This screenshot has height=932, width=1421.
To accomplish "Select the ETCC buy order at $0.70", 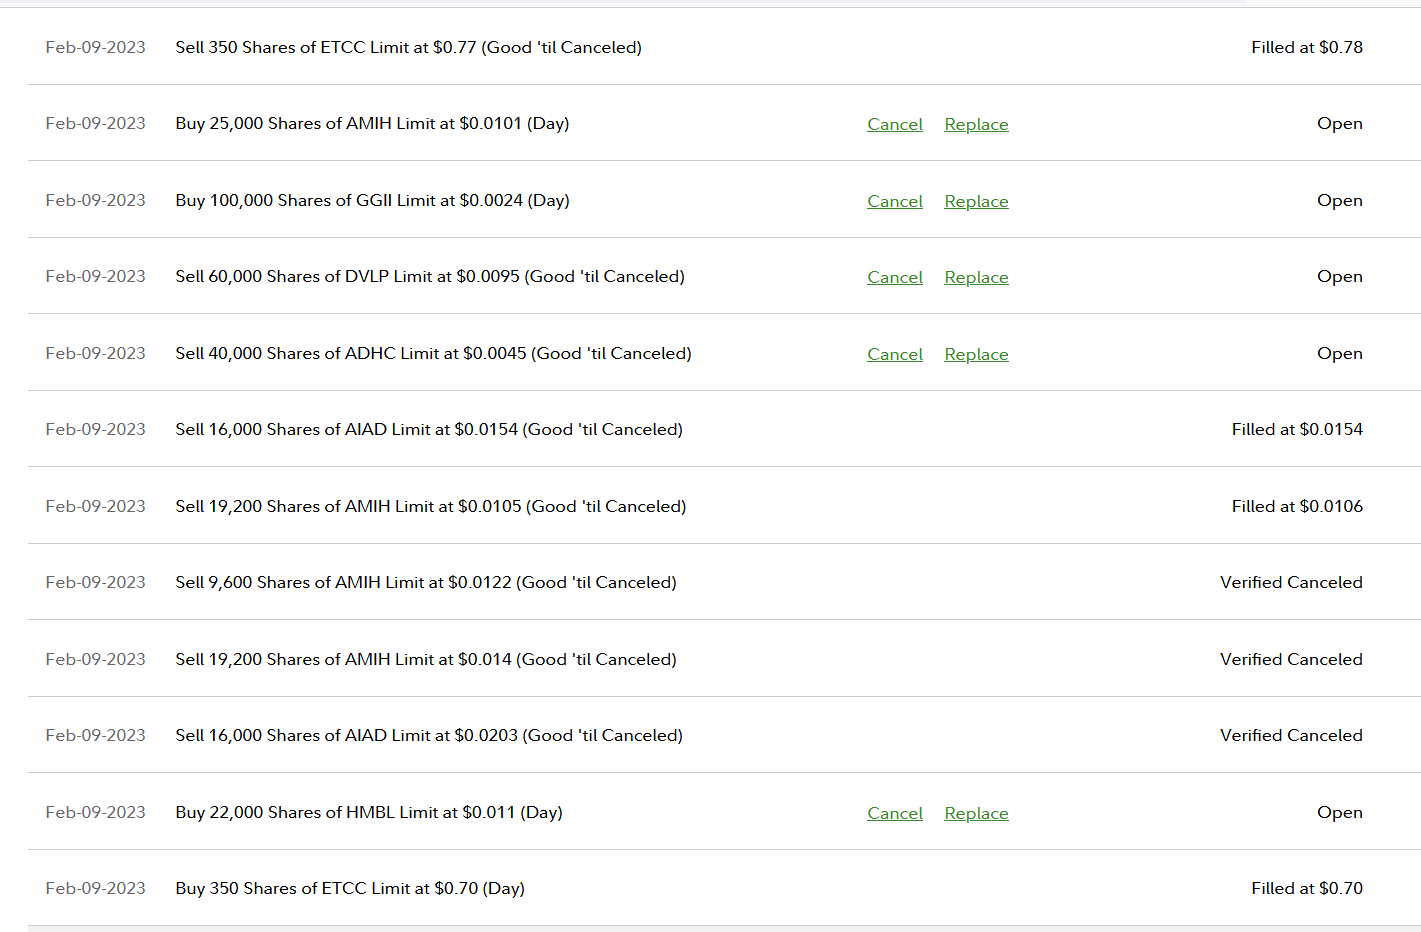I will pyautogui.click(x=350, y=888).
